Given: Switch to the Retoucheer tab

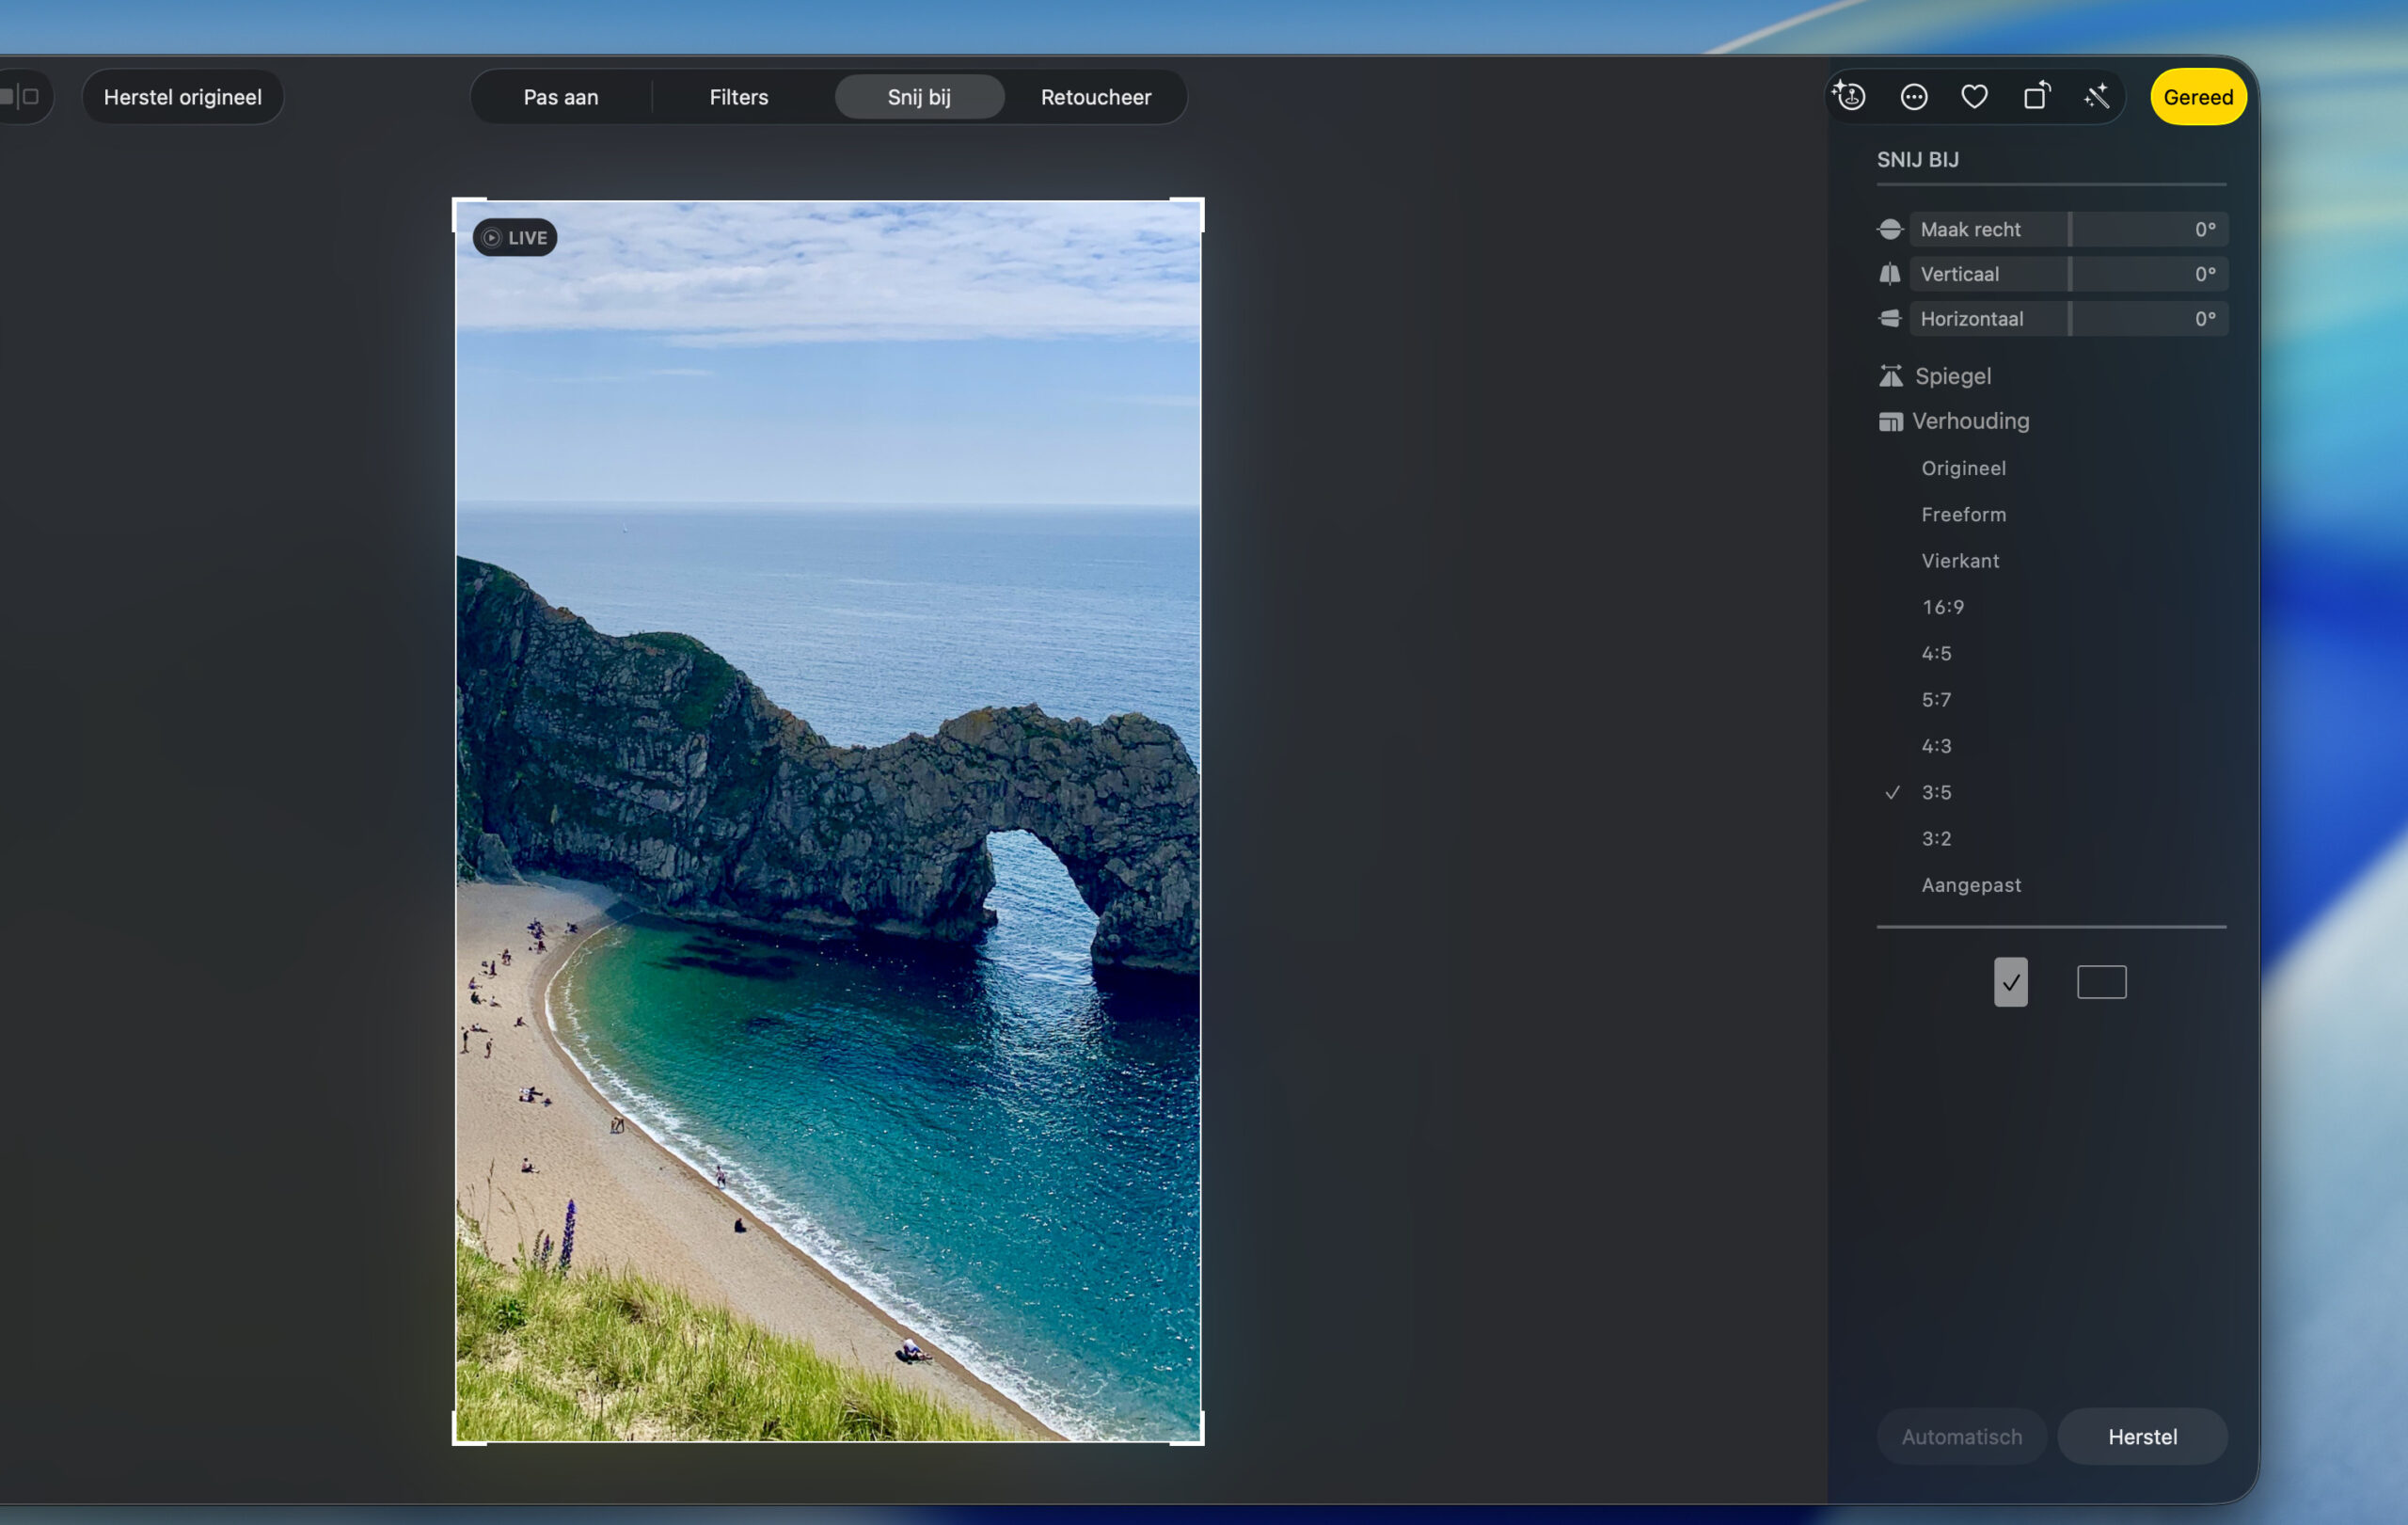Looking at the screenshot, I should click(1095, 97).
